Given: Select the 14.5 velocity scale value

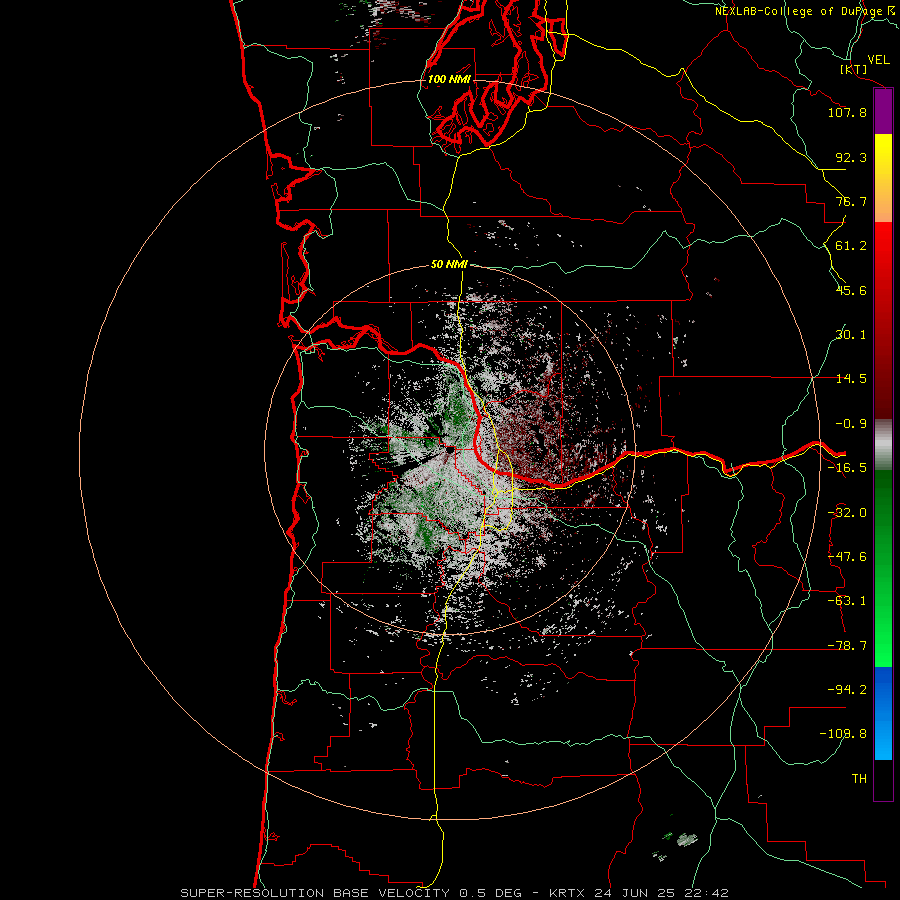Looking at the screenshot, I should coord(851,379).
